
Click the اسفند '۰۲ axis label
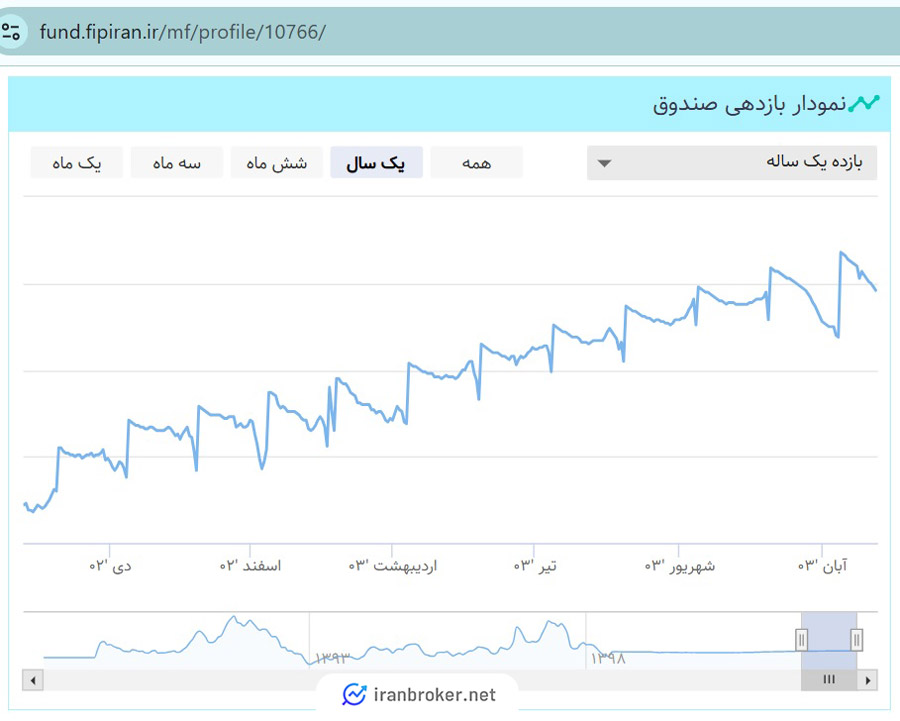pyautogui.click(x=250, y=566)
